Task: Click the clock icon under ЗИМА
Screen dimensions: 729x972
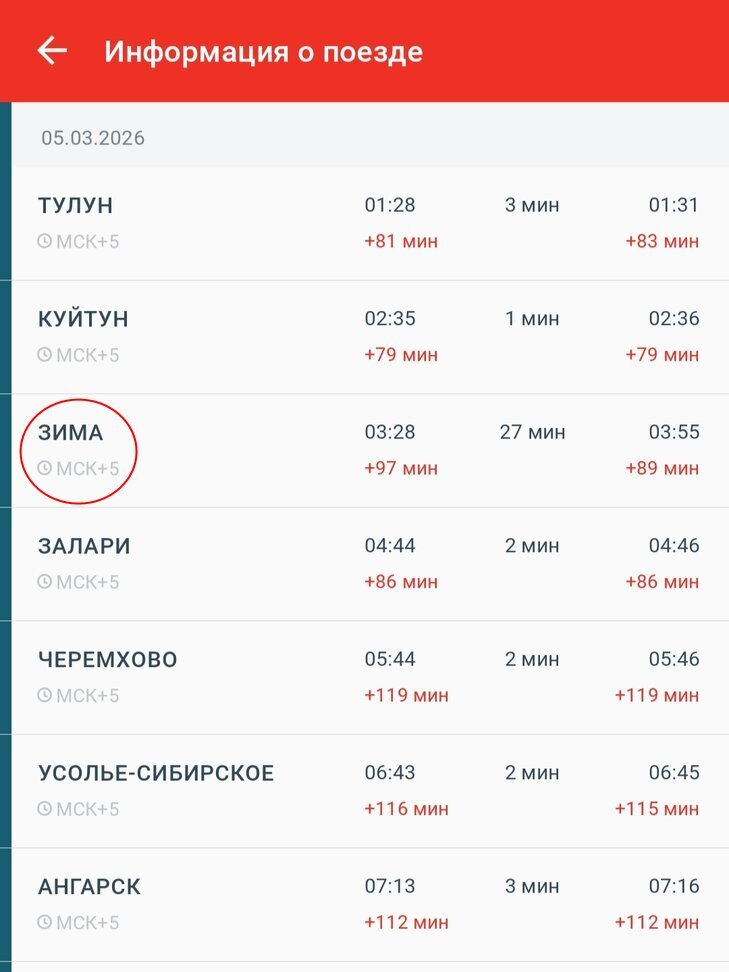Action: click(44, 468)
